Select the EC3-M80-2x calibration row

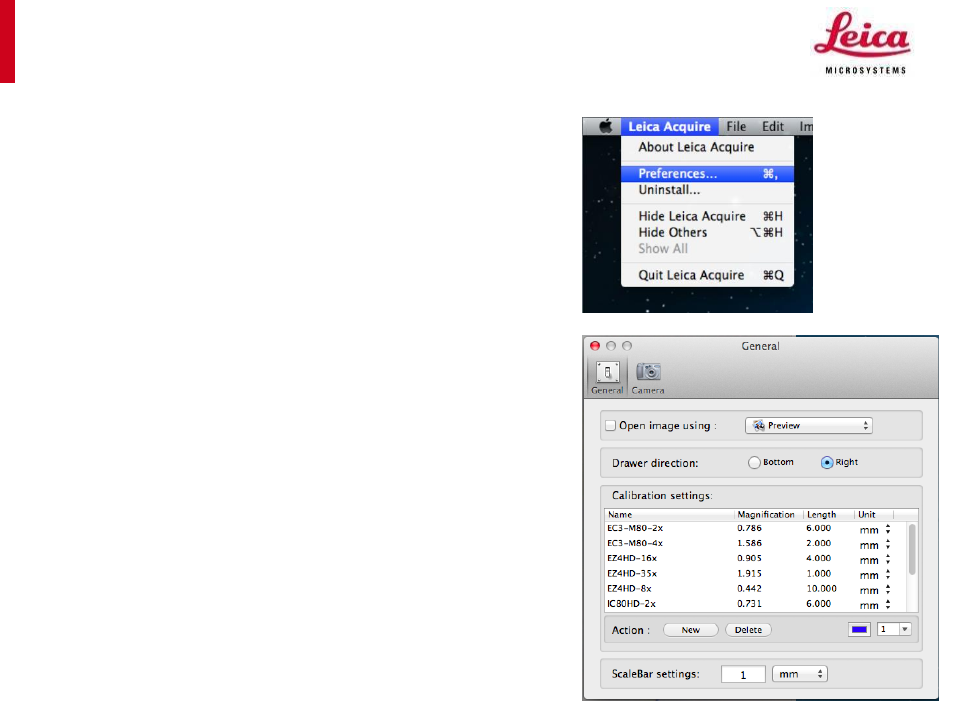754,529
